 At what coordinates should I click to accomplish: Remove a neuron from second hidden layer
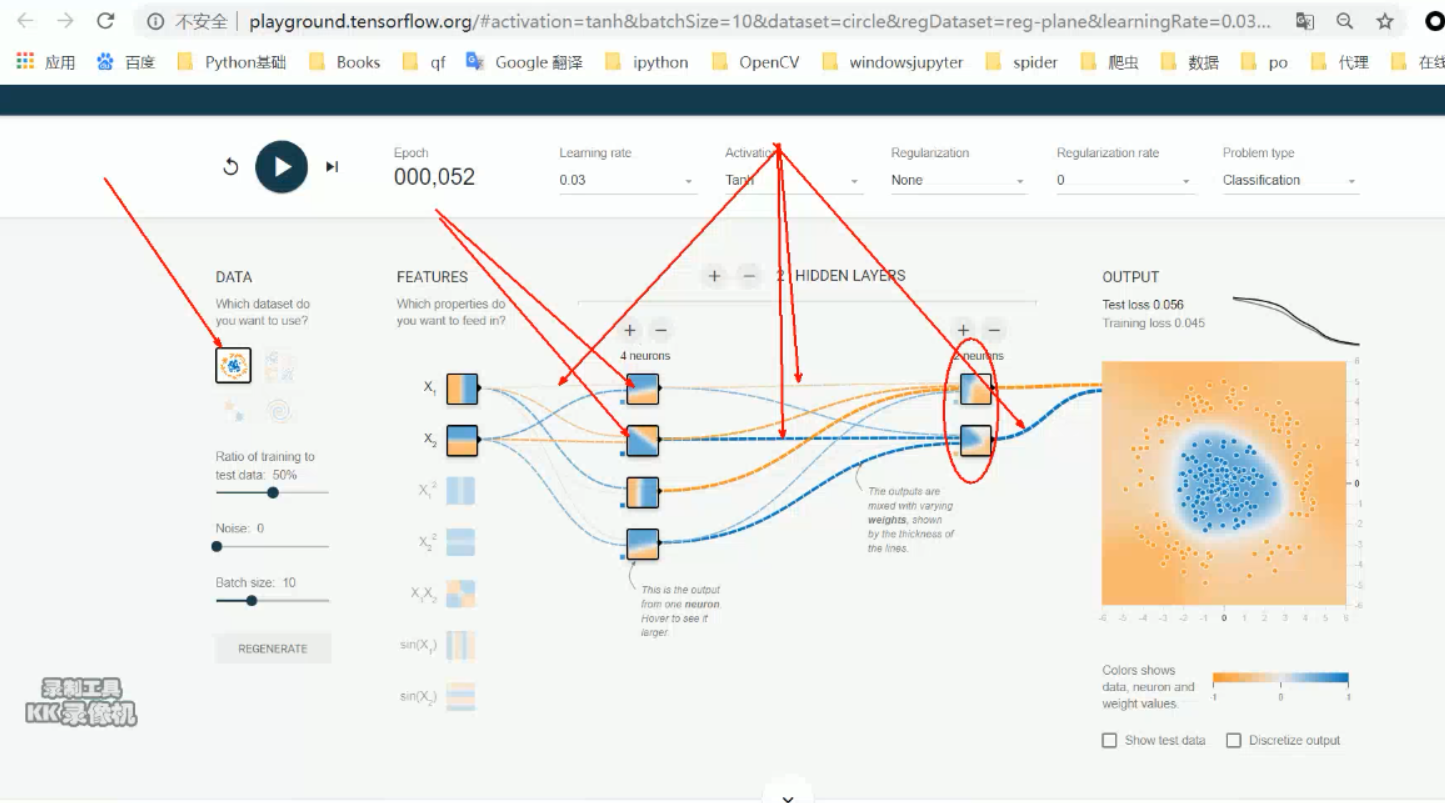(994, 331)
